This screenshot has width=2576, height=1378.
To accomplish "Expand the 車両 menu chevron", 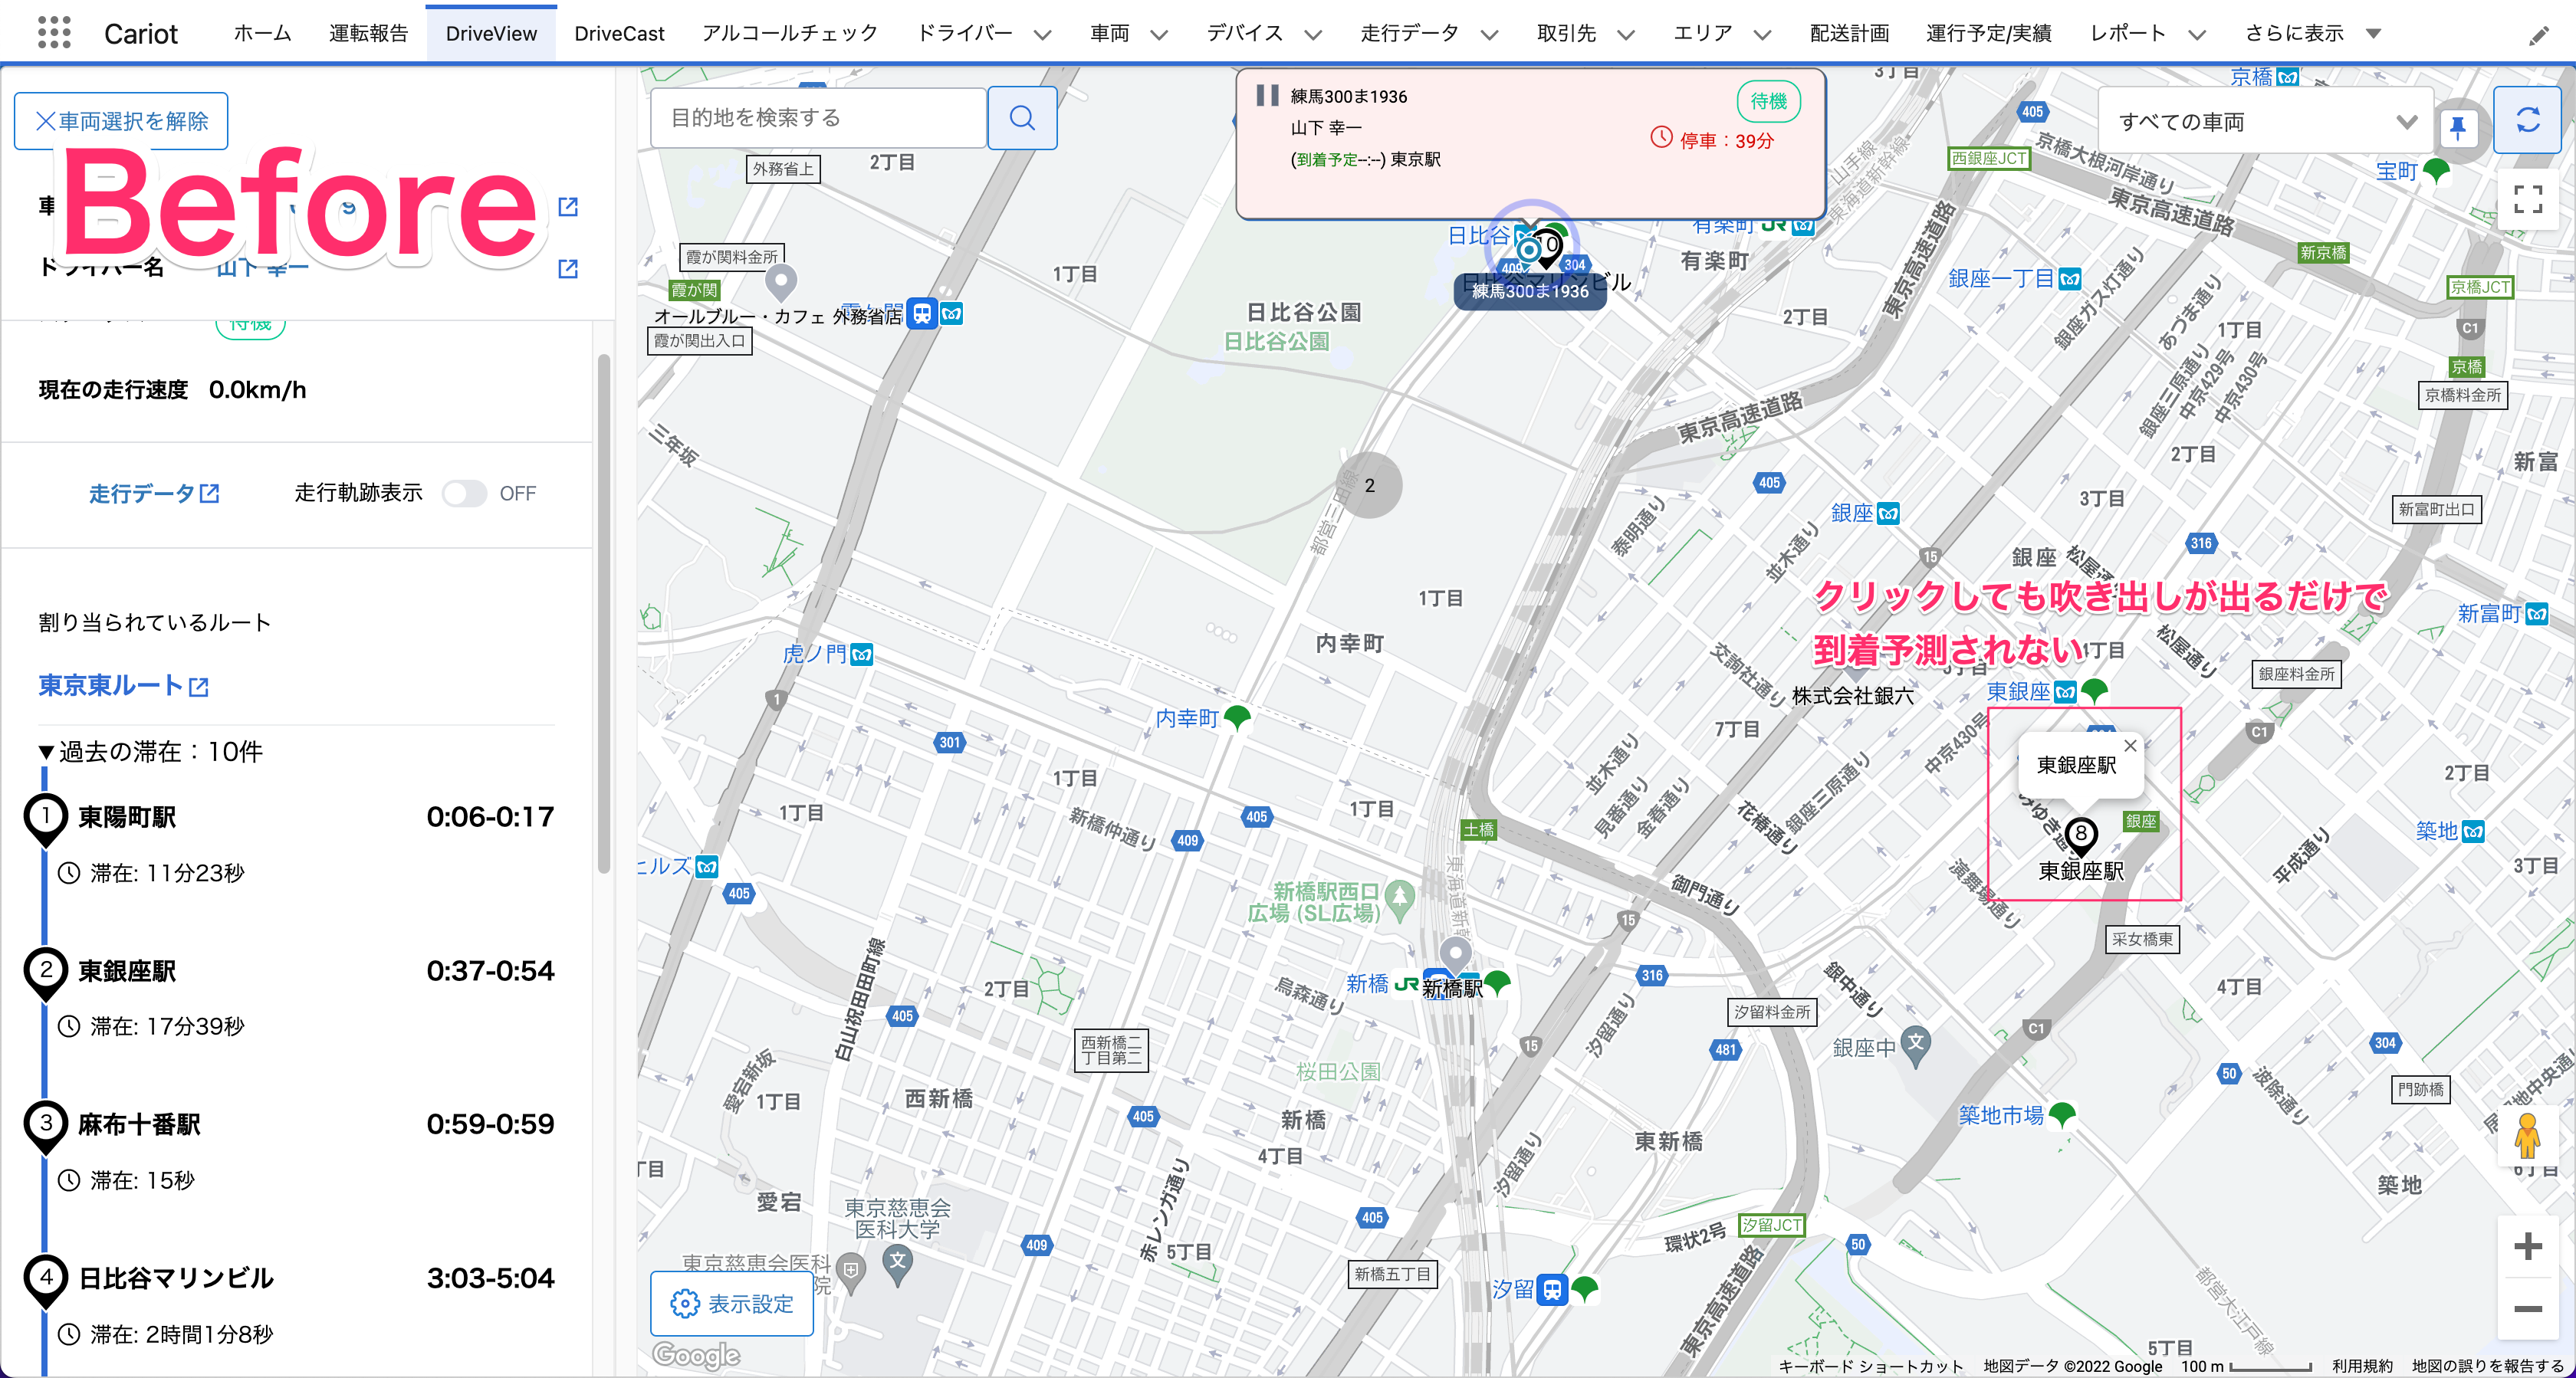I will (1159, 35).
